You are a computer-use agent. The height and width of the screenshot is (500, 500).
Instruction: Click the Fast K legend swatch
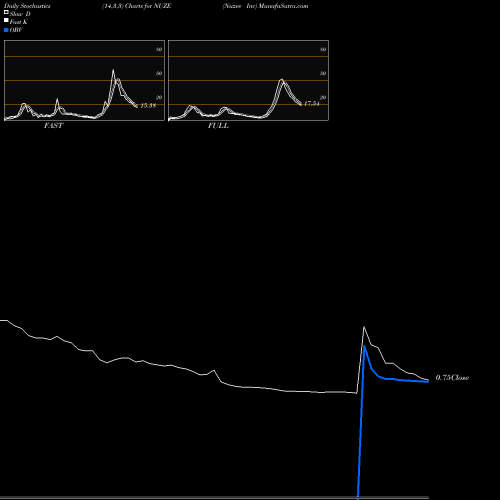click(6, 21)
